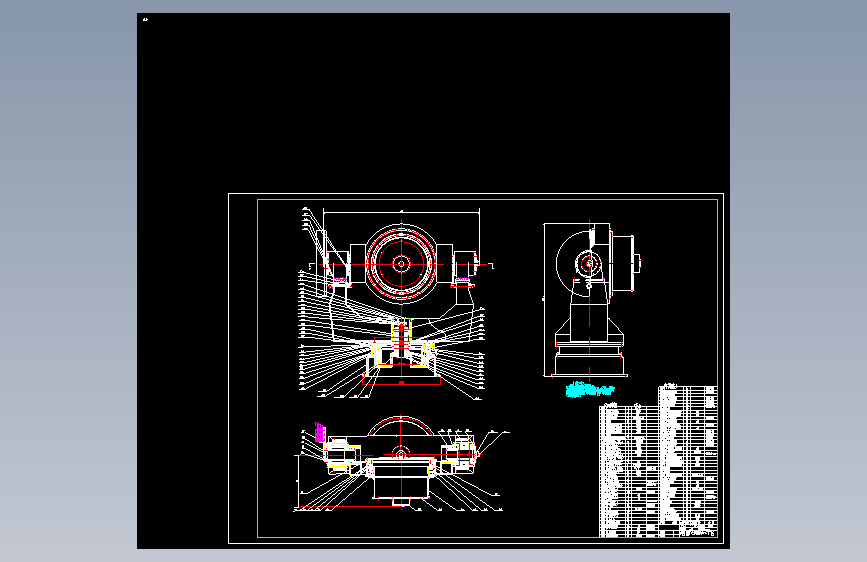Image resolution: width=867 pixels, height=562 pixels.
Task: Click the white parts list table in the drawing corner
Action: coord(658,461)
